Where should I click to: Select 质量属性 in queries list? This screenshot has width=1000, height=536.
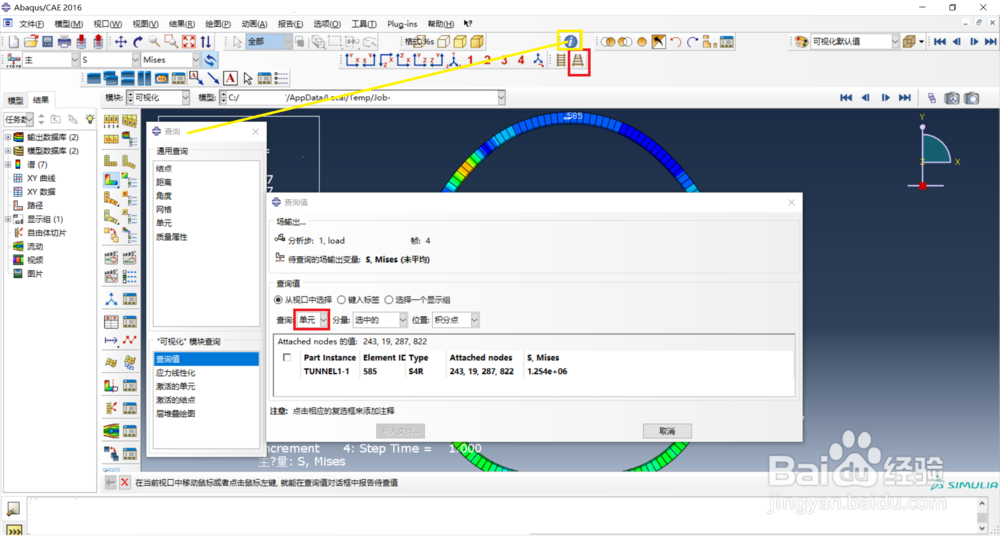tap(171, 237)
